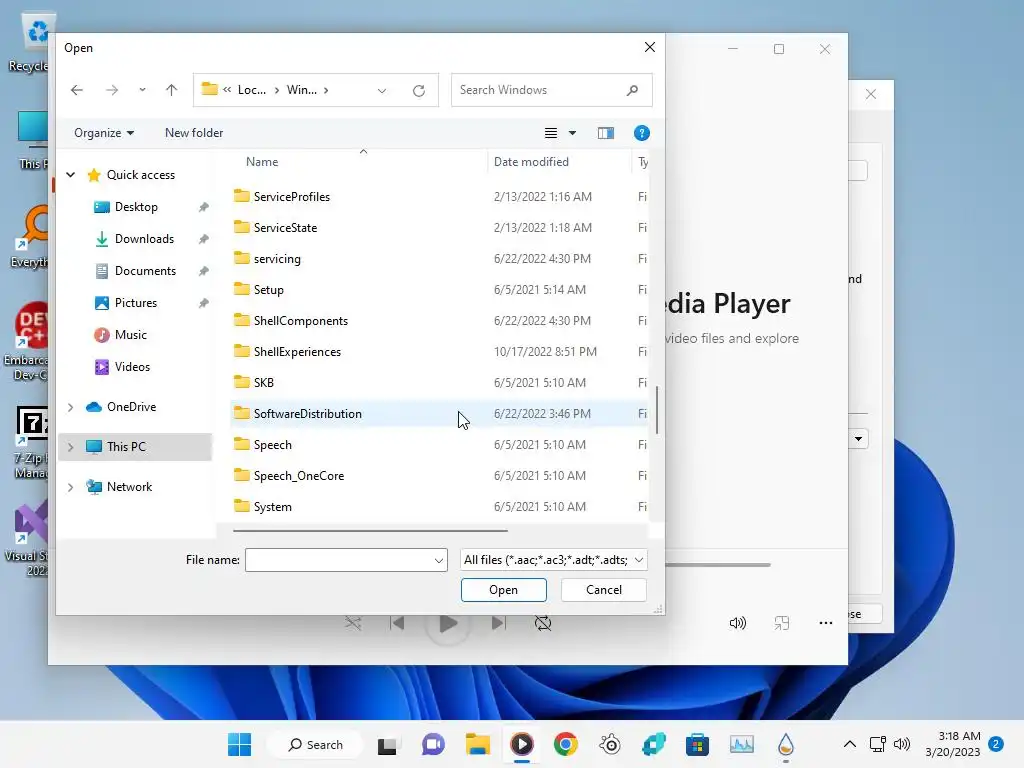The height and width of the screenshot is (768, 1024).
Task: Select the System folder
Action: (x=272, y=507)
